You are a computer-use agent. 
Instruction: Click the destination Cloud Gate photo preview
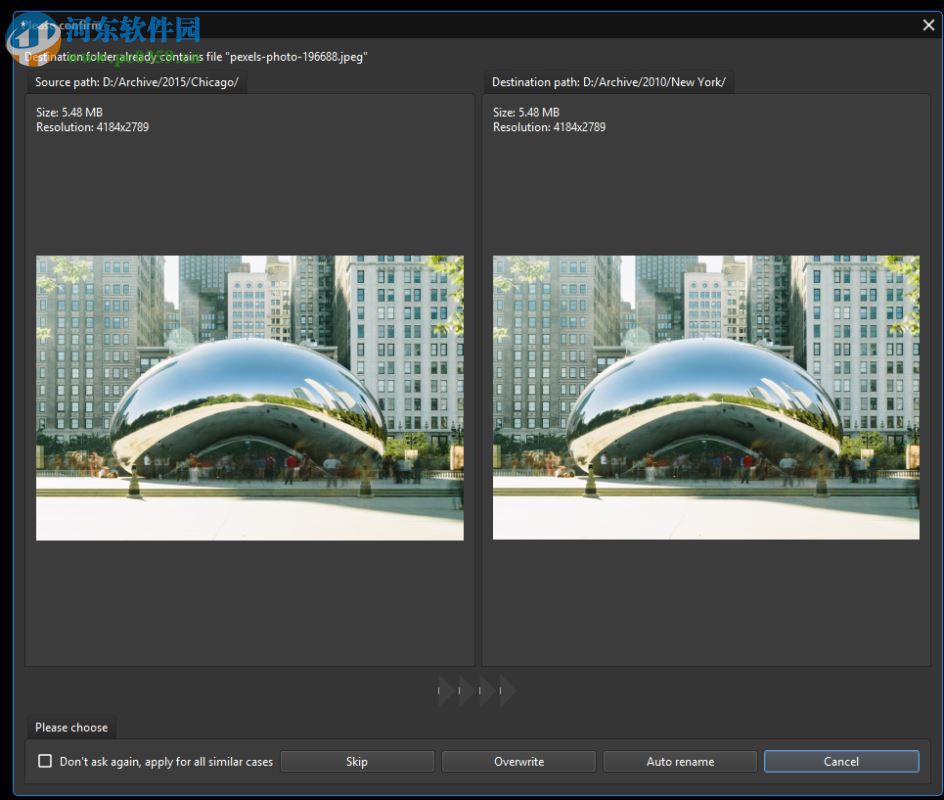point(704,397)
